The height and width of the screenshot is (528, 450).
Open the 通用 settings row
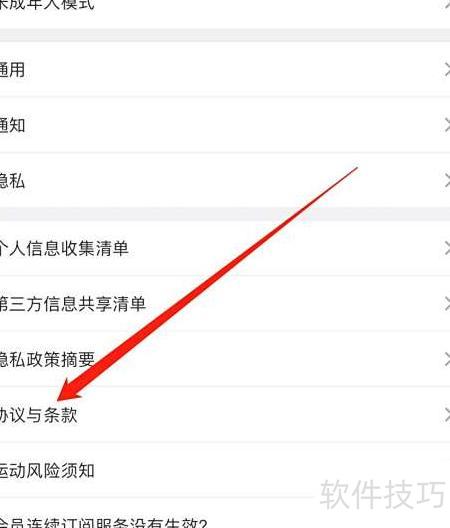pyautogui.click(x=225, y=69)
